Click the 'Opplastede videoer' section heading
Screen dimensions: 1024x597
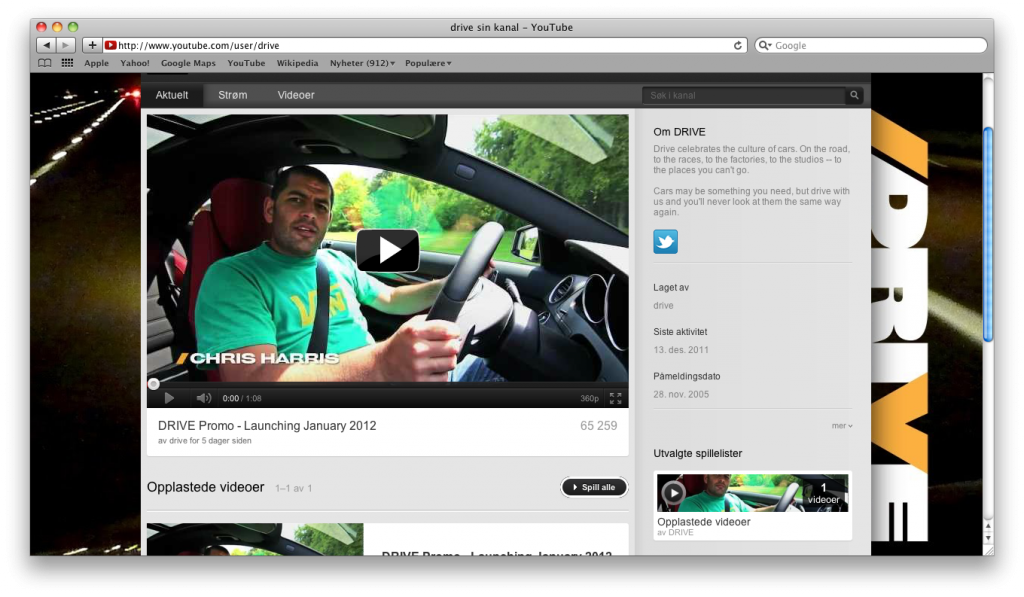coord(206,487)
